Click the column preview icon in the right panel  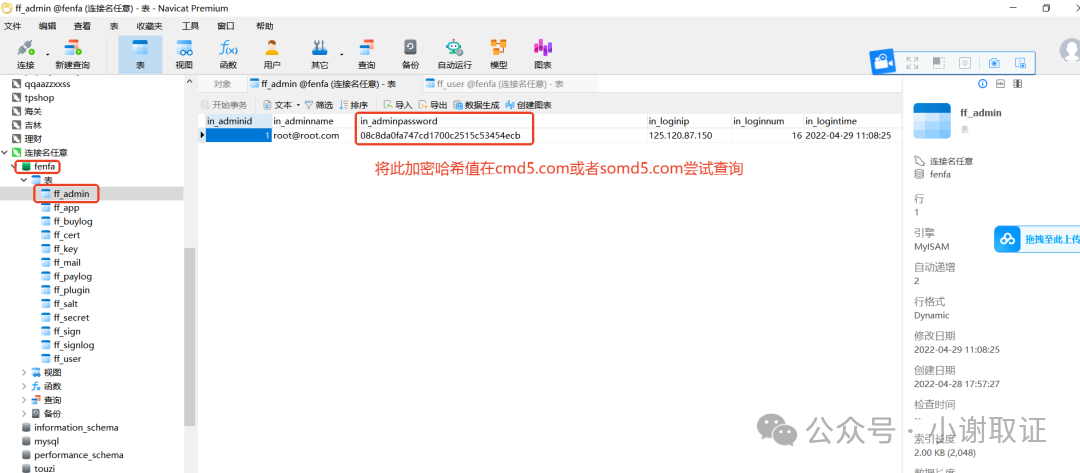[1017, 83]
